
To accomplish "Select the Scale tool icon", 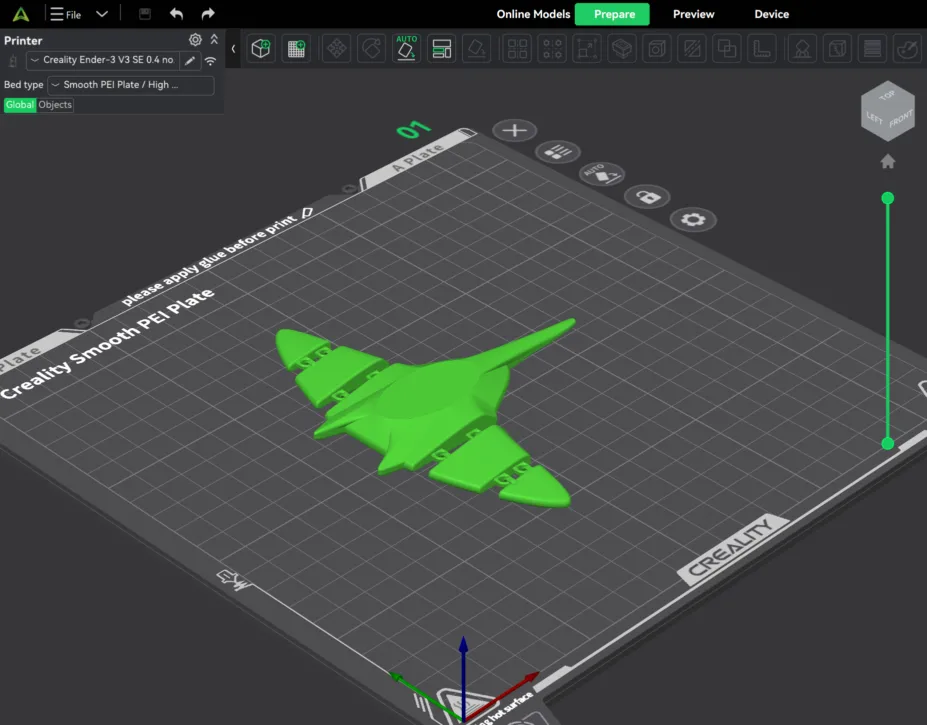I will 586,48.
